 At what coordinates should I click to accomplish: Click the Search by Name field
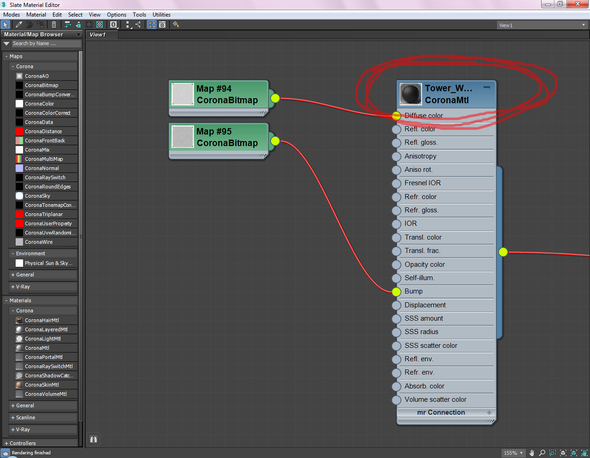46,44
